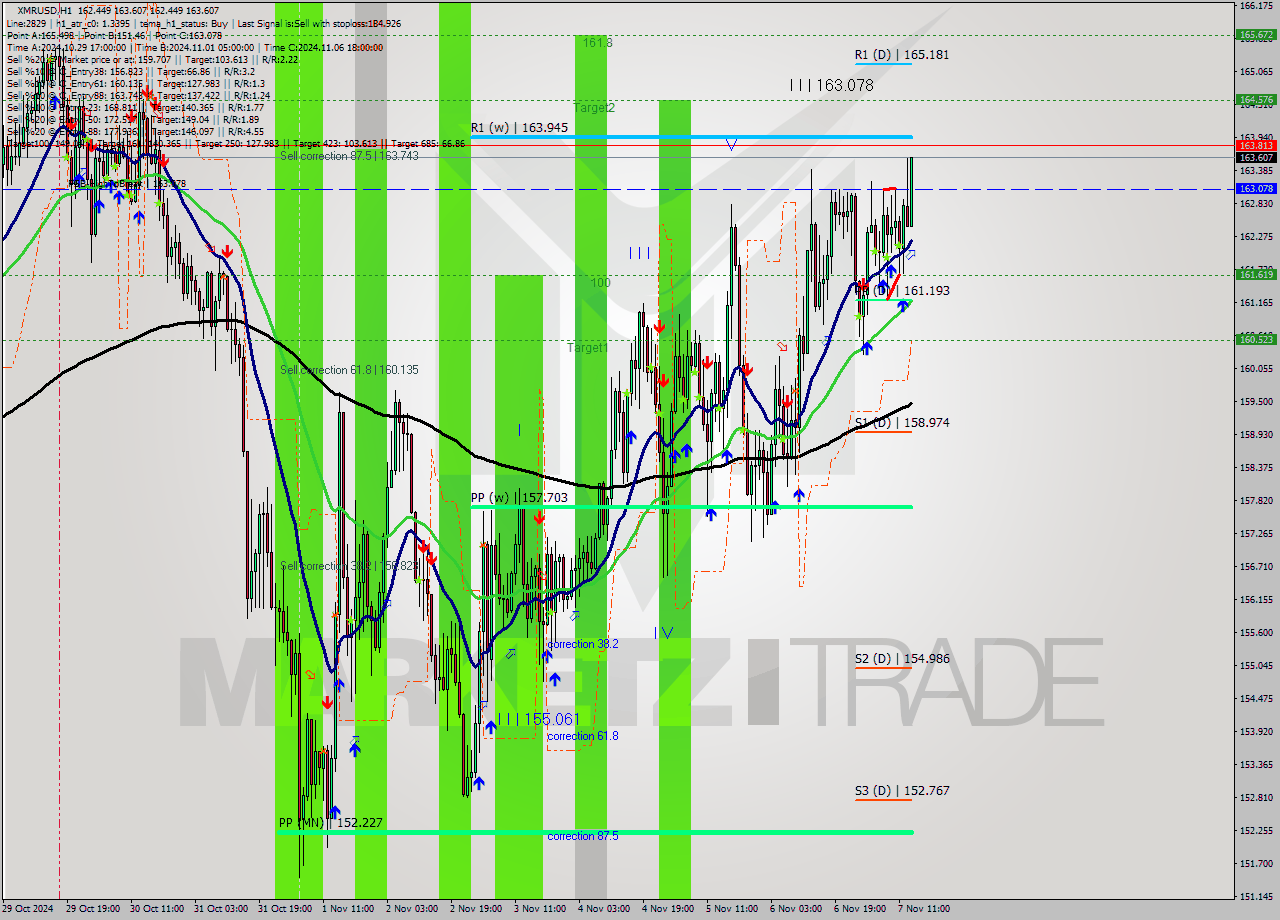Click the '29 Oct 2024' date on the time axis

pyautogui.click(x=29, y=909)
